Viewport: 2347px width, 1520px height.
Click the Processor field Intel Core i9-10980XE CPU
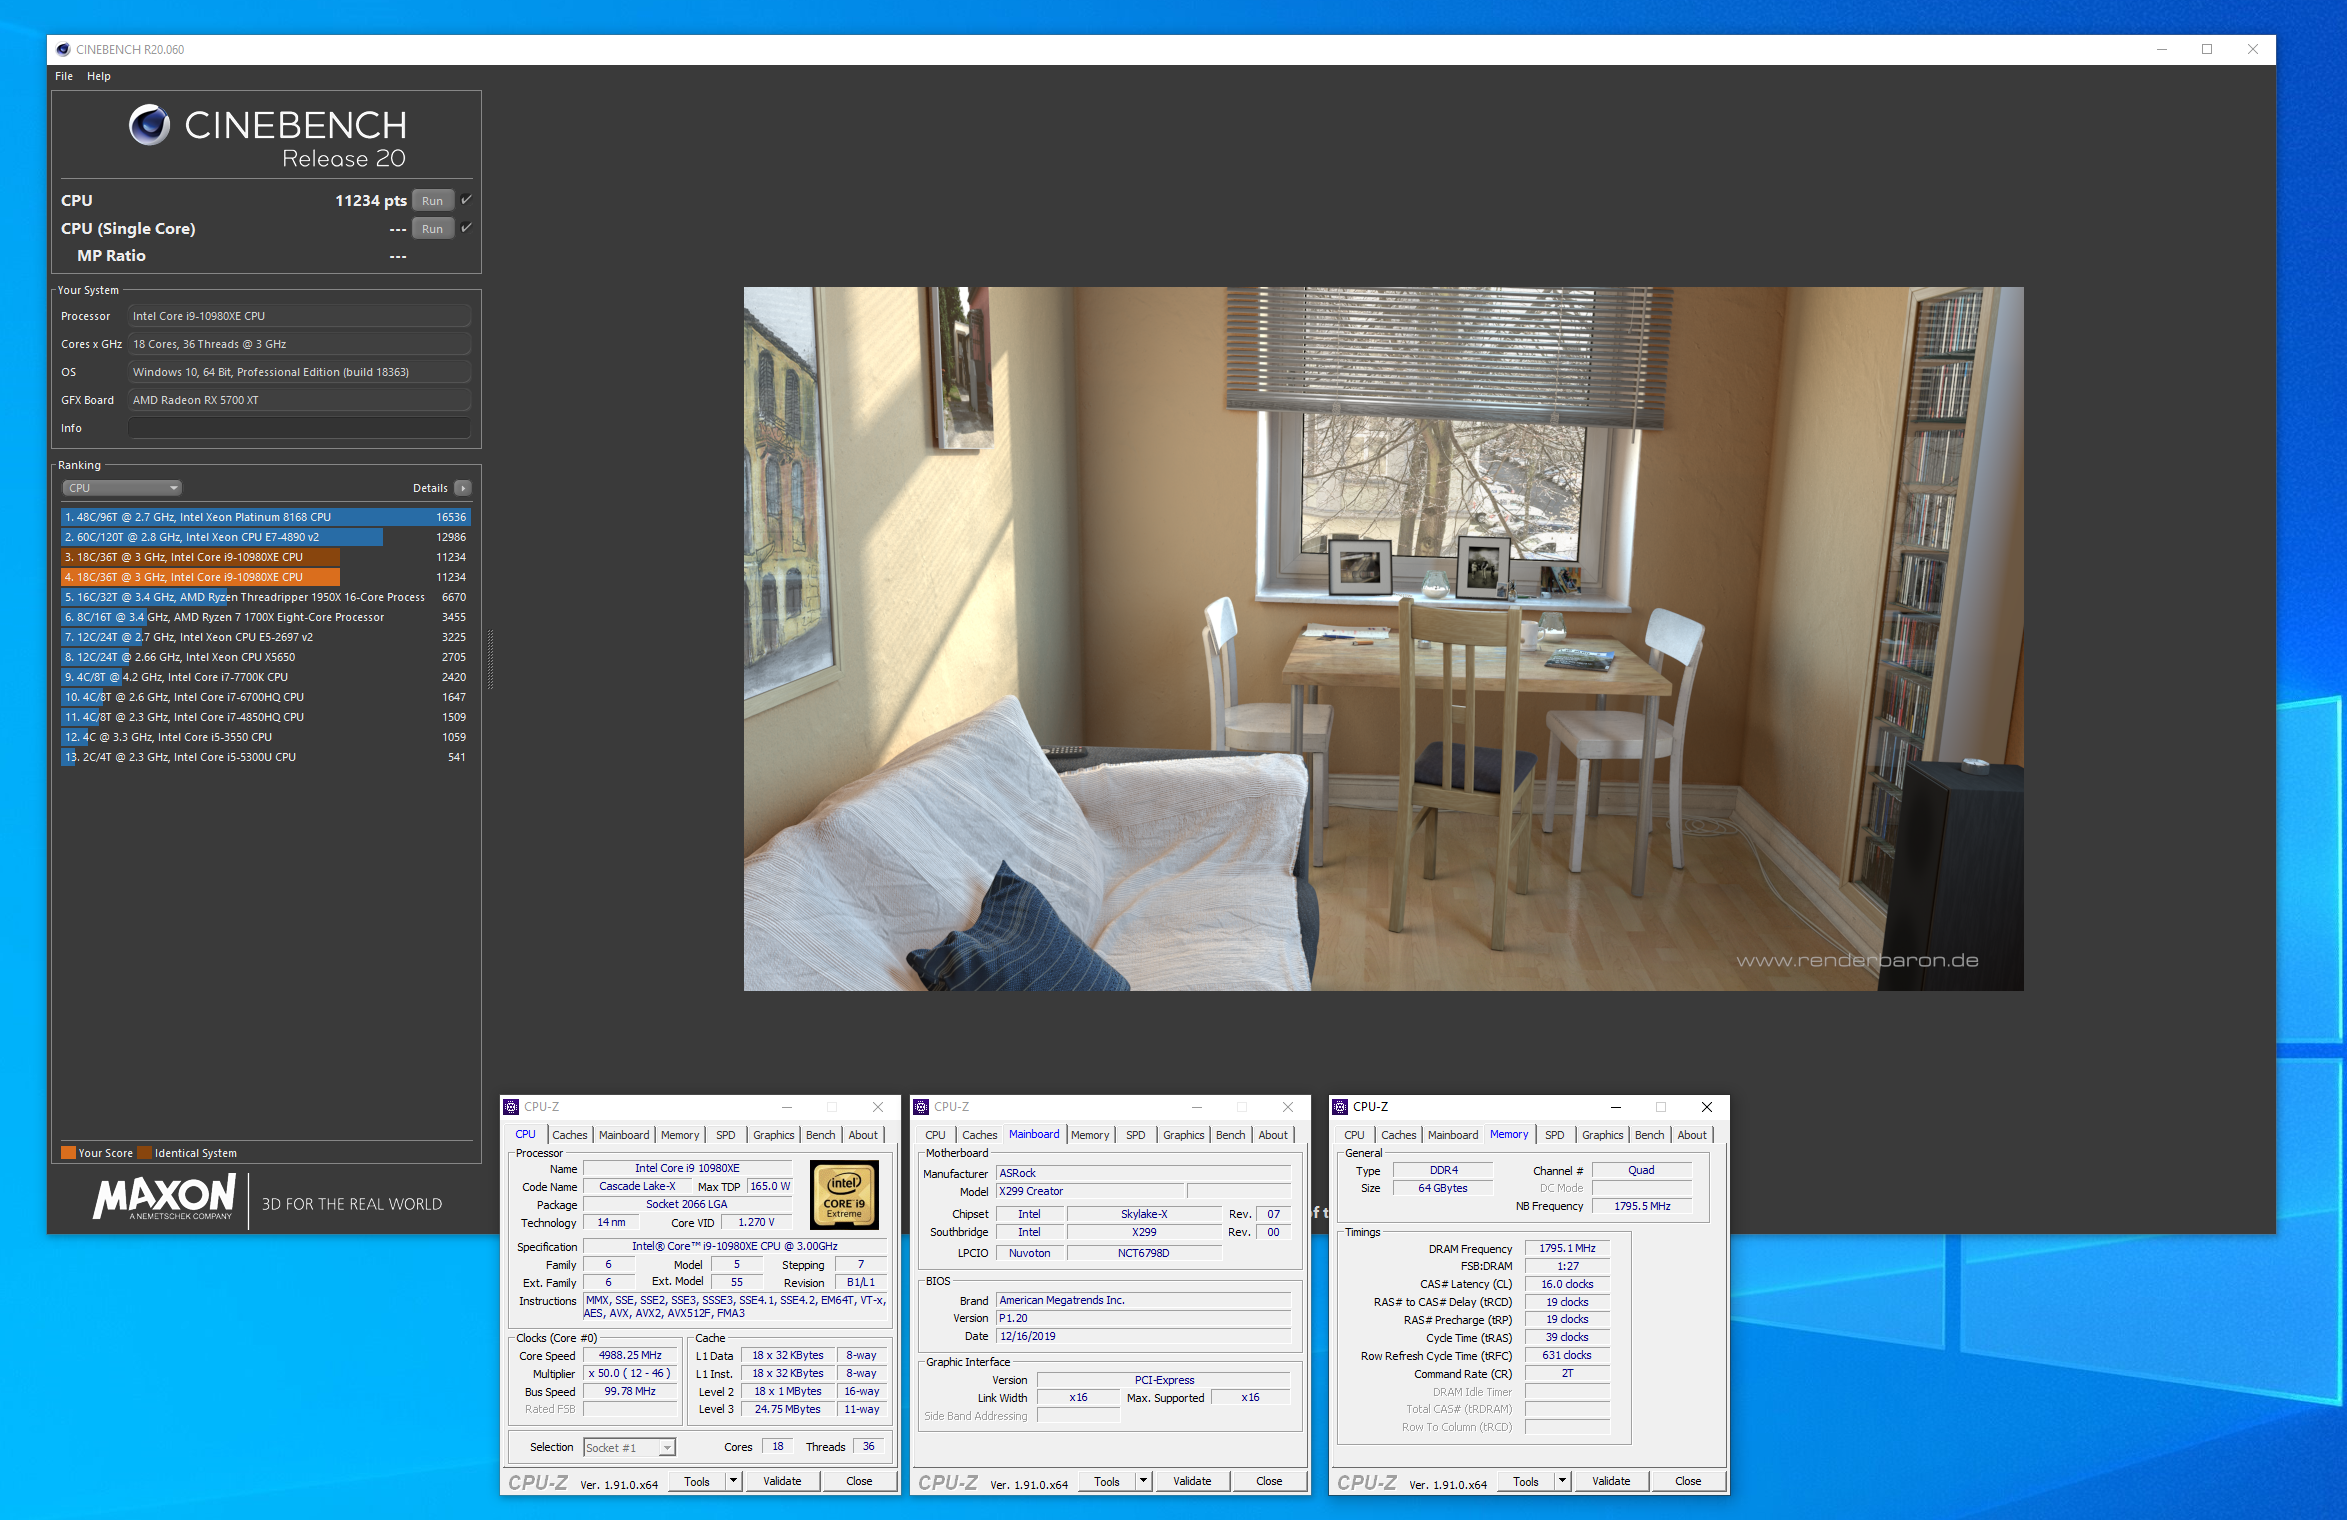point(299,316)
